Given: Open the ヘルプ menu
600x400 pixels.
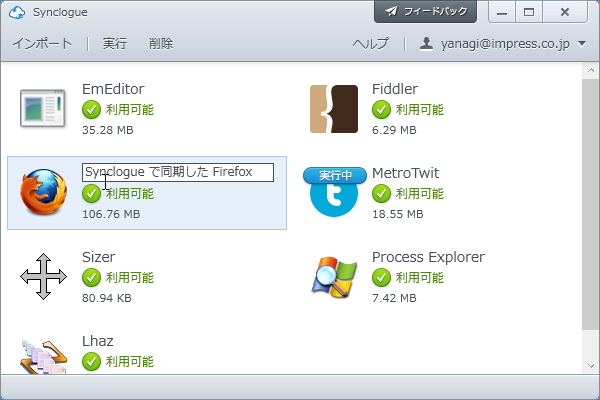Looking at the screenshot, I should point(370,44).
